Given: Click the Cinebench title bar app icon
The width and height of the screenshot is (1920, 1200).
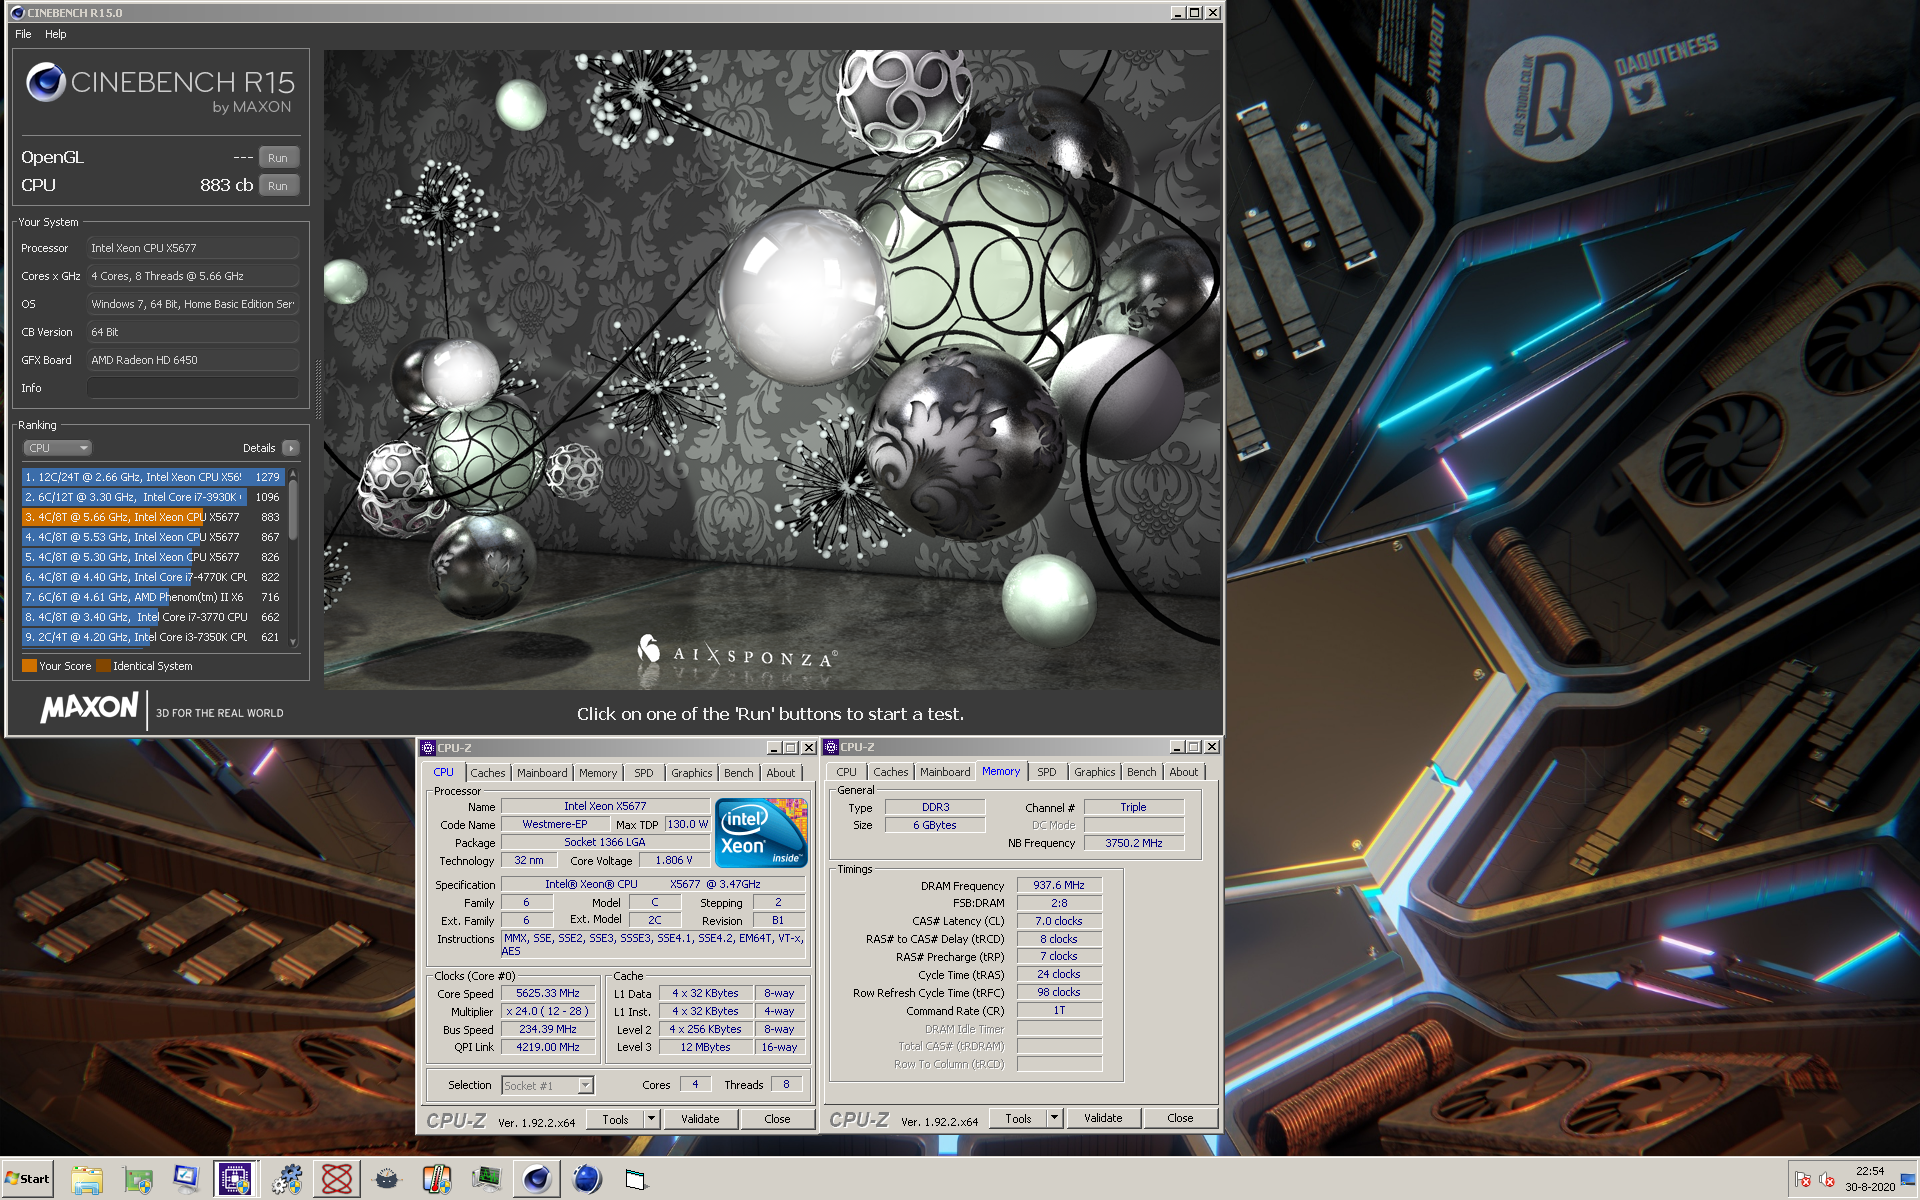Looking at the screenshot, I should 17,13.
